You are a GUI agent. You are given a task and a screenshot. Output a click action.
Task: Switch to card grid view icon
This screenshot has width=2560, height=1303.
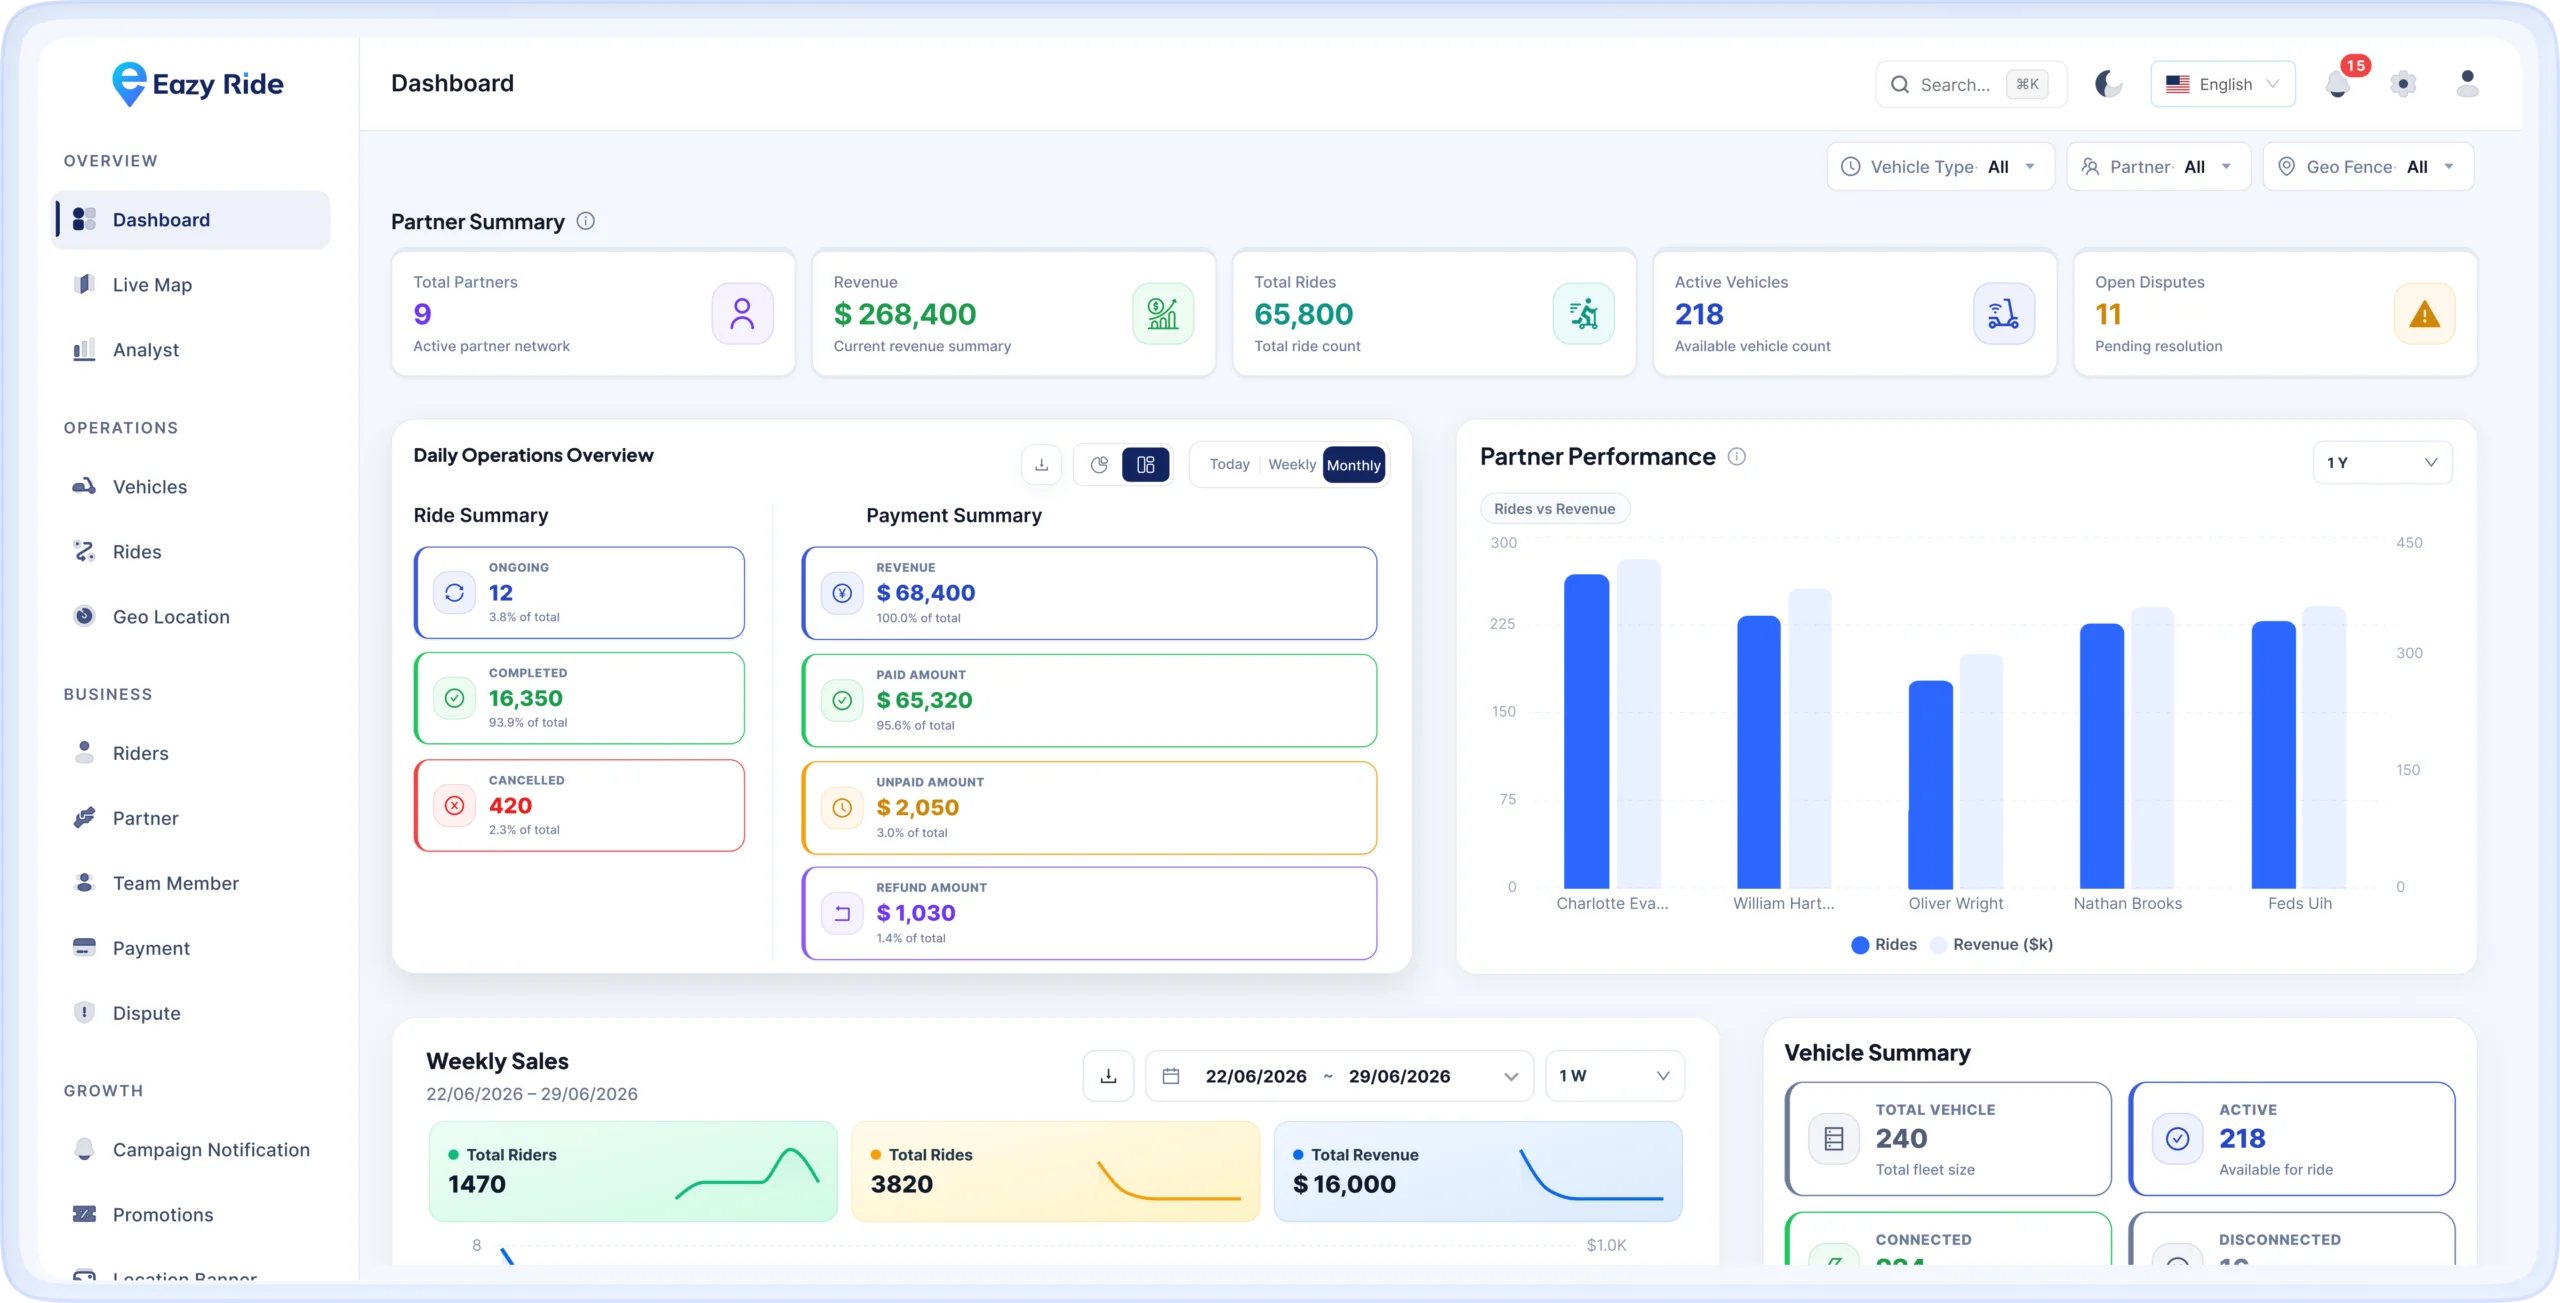(1146, 464)
